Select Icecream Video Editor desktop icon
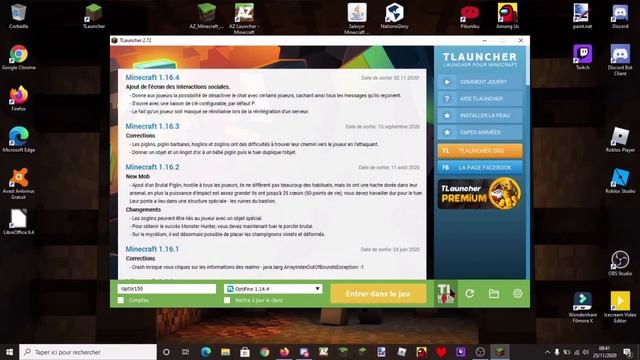640x360 pixels. (x=620, y=307)
